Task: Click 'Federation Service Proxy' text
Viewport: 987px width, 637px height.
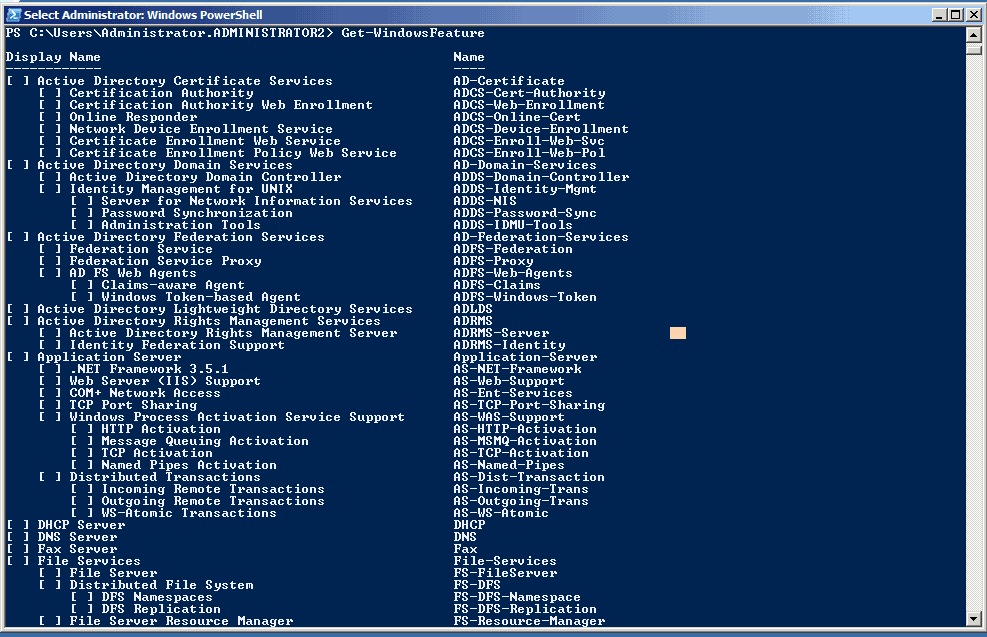Action: [x=165, y=261]
